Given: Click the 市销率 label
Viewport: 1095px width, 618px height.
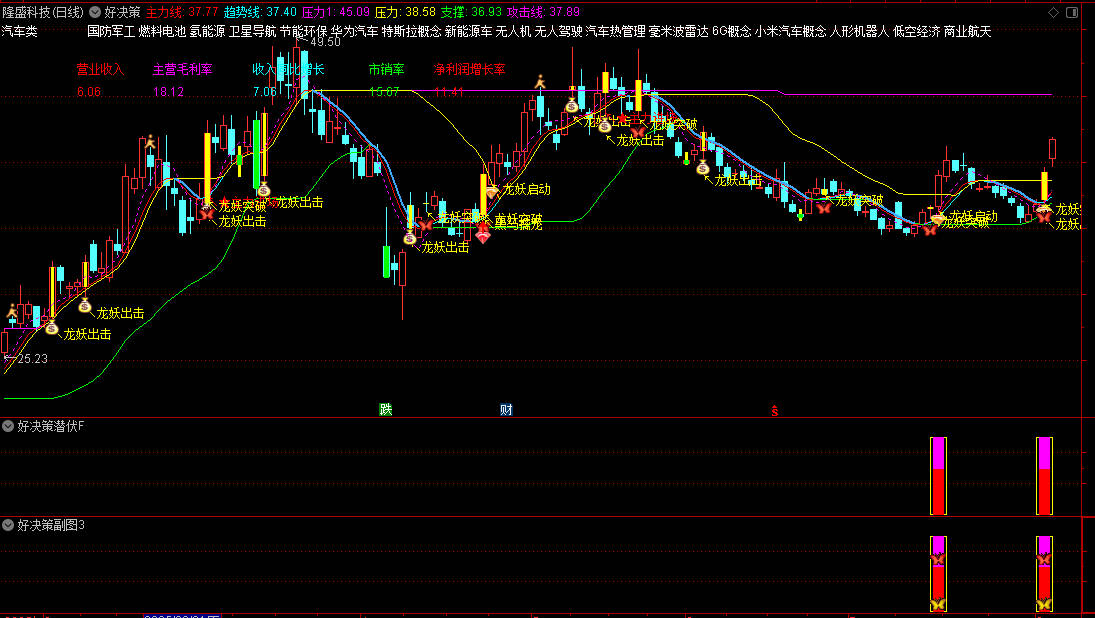Looking at the screenshot, I should point(387,69).
